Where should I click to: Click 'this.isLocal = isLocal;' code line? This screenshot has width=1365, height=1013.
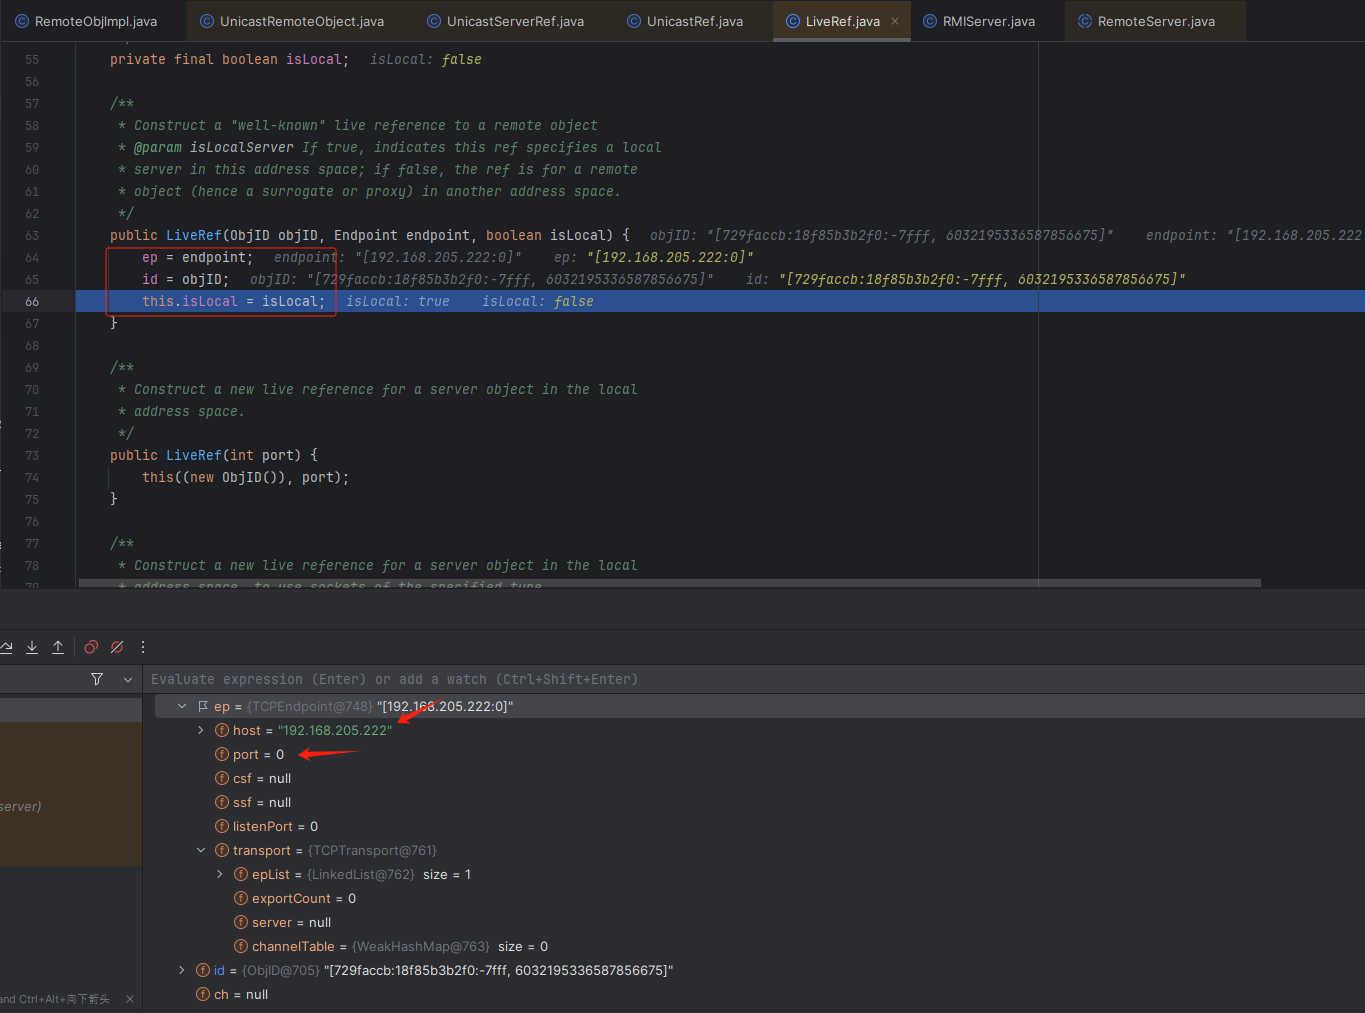point(233,301)
